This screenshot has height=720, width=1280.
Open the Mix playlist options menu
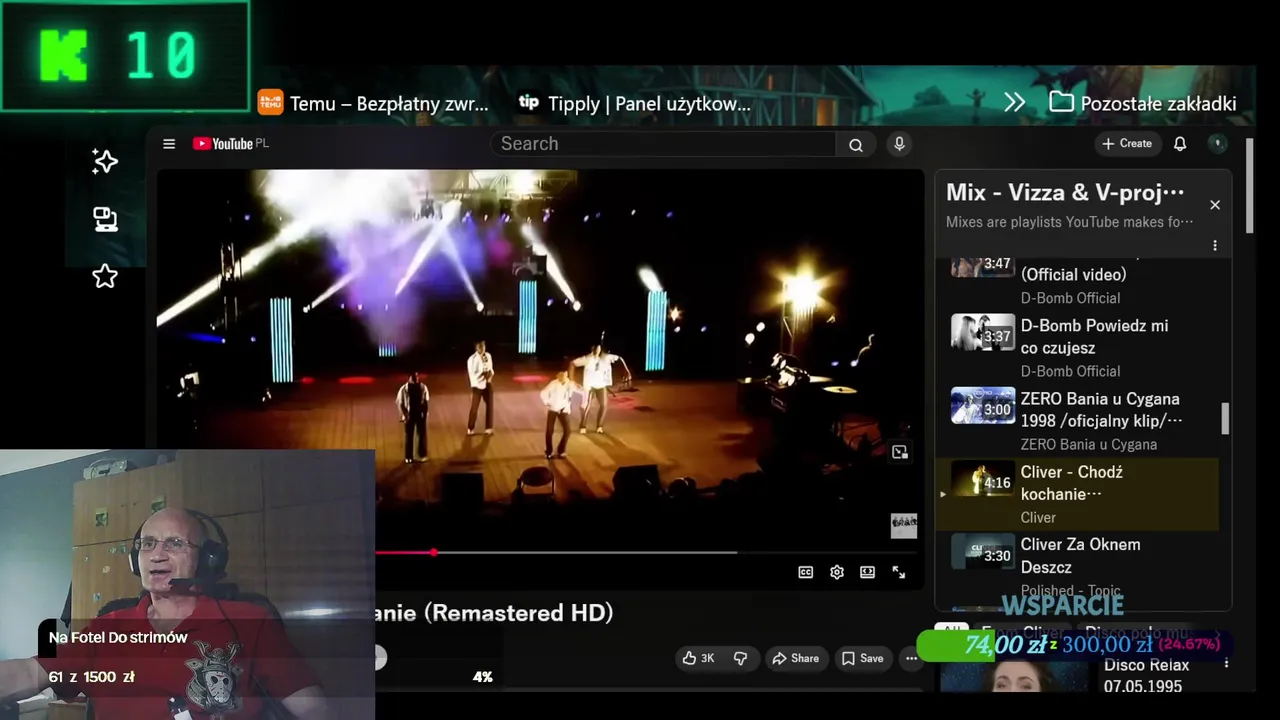point(1215,245)
